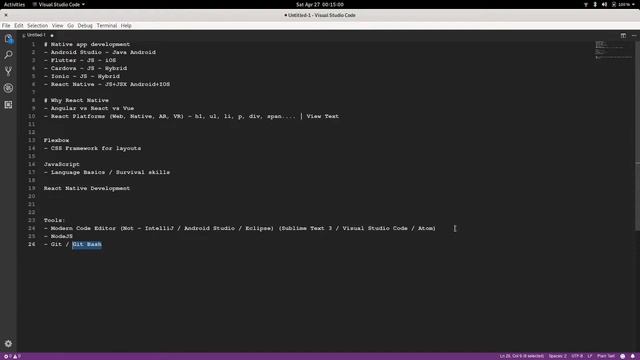Click the errors and warnings status indicator
The width and height of the screenshot is (640, 360).
(x=12, y=356)
